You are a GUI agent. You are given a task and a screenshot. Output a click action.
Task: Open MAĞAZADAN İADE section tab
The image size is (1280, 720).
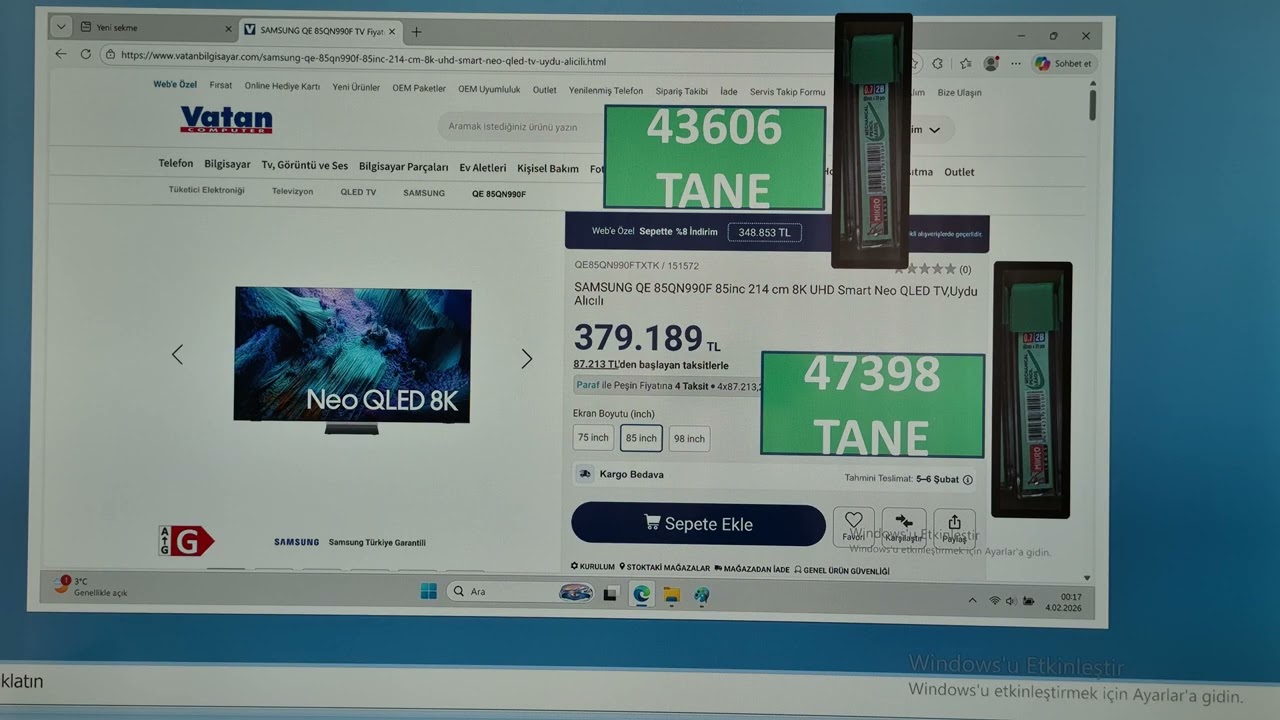tap(752, 569)
